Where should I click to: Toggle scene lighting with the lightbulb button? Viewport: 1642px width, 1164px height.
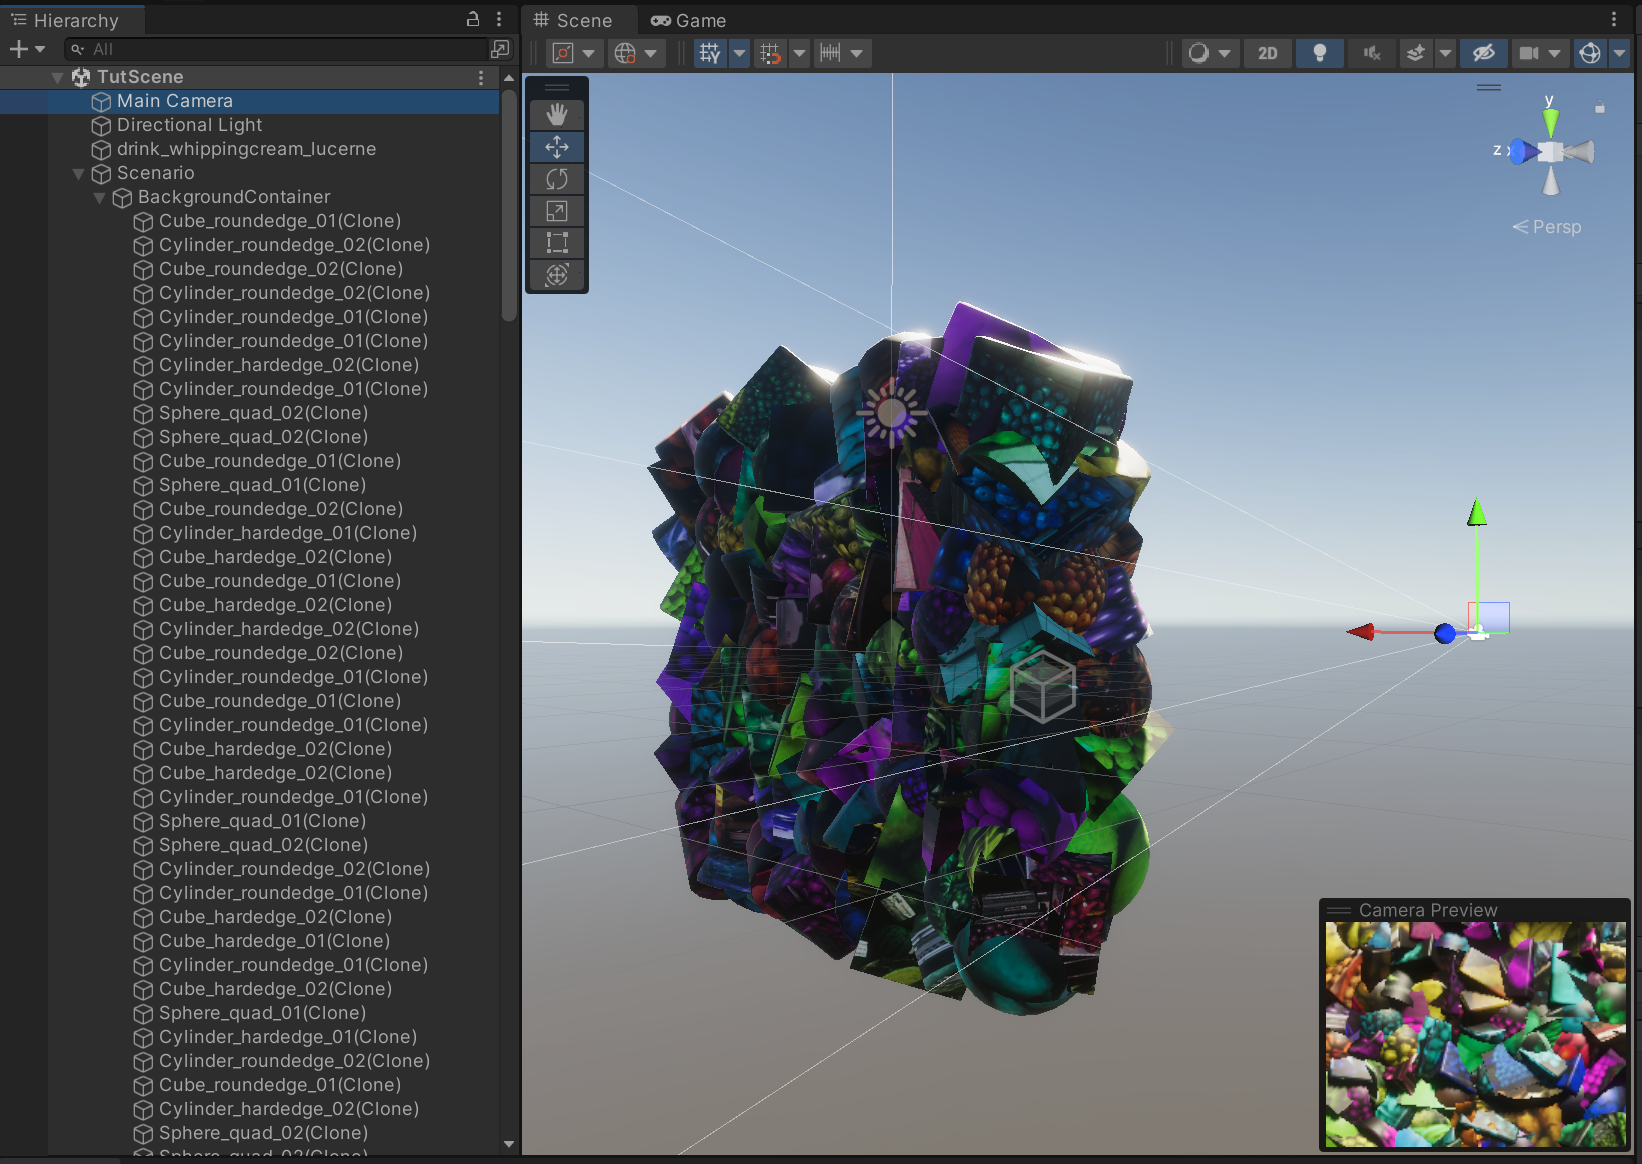[1319, 53]
